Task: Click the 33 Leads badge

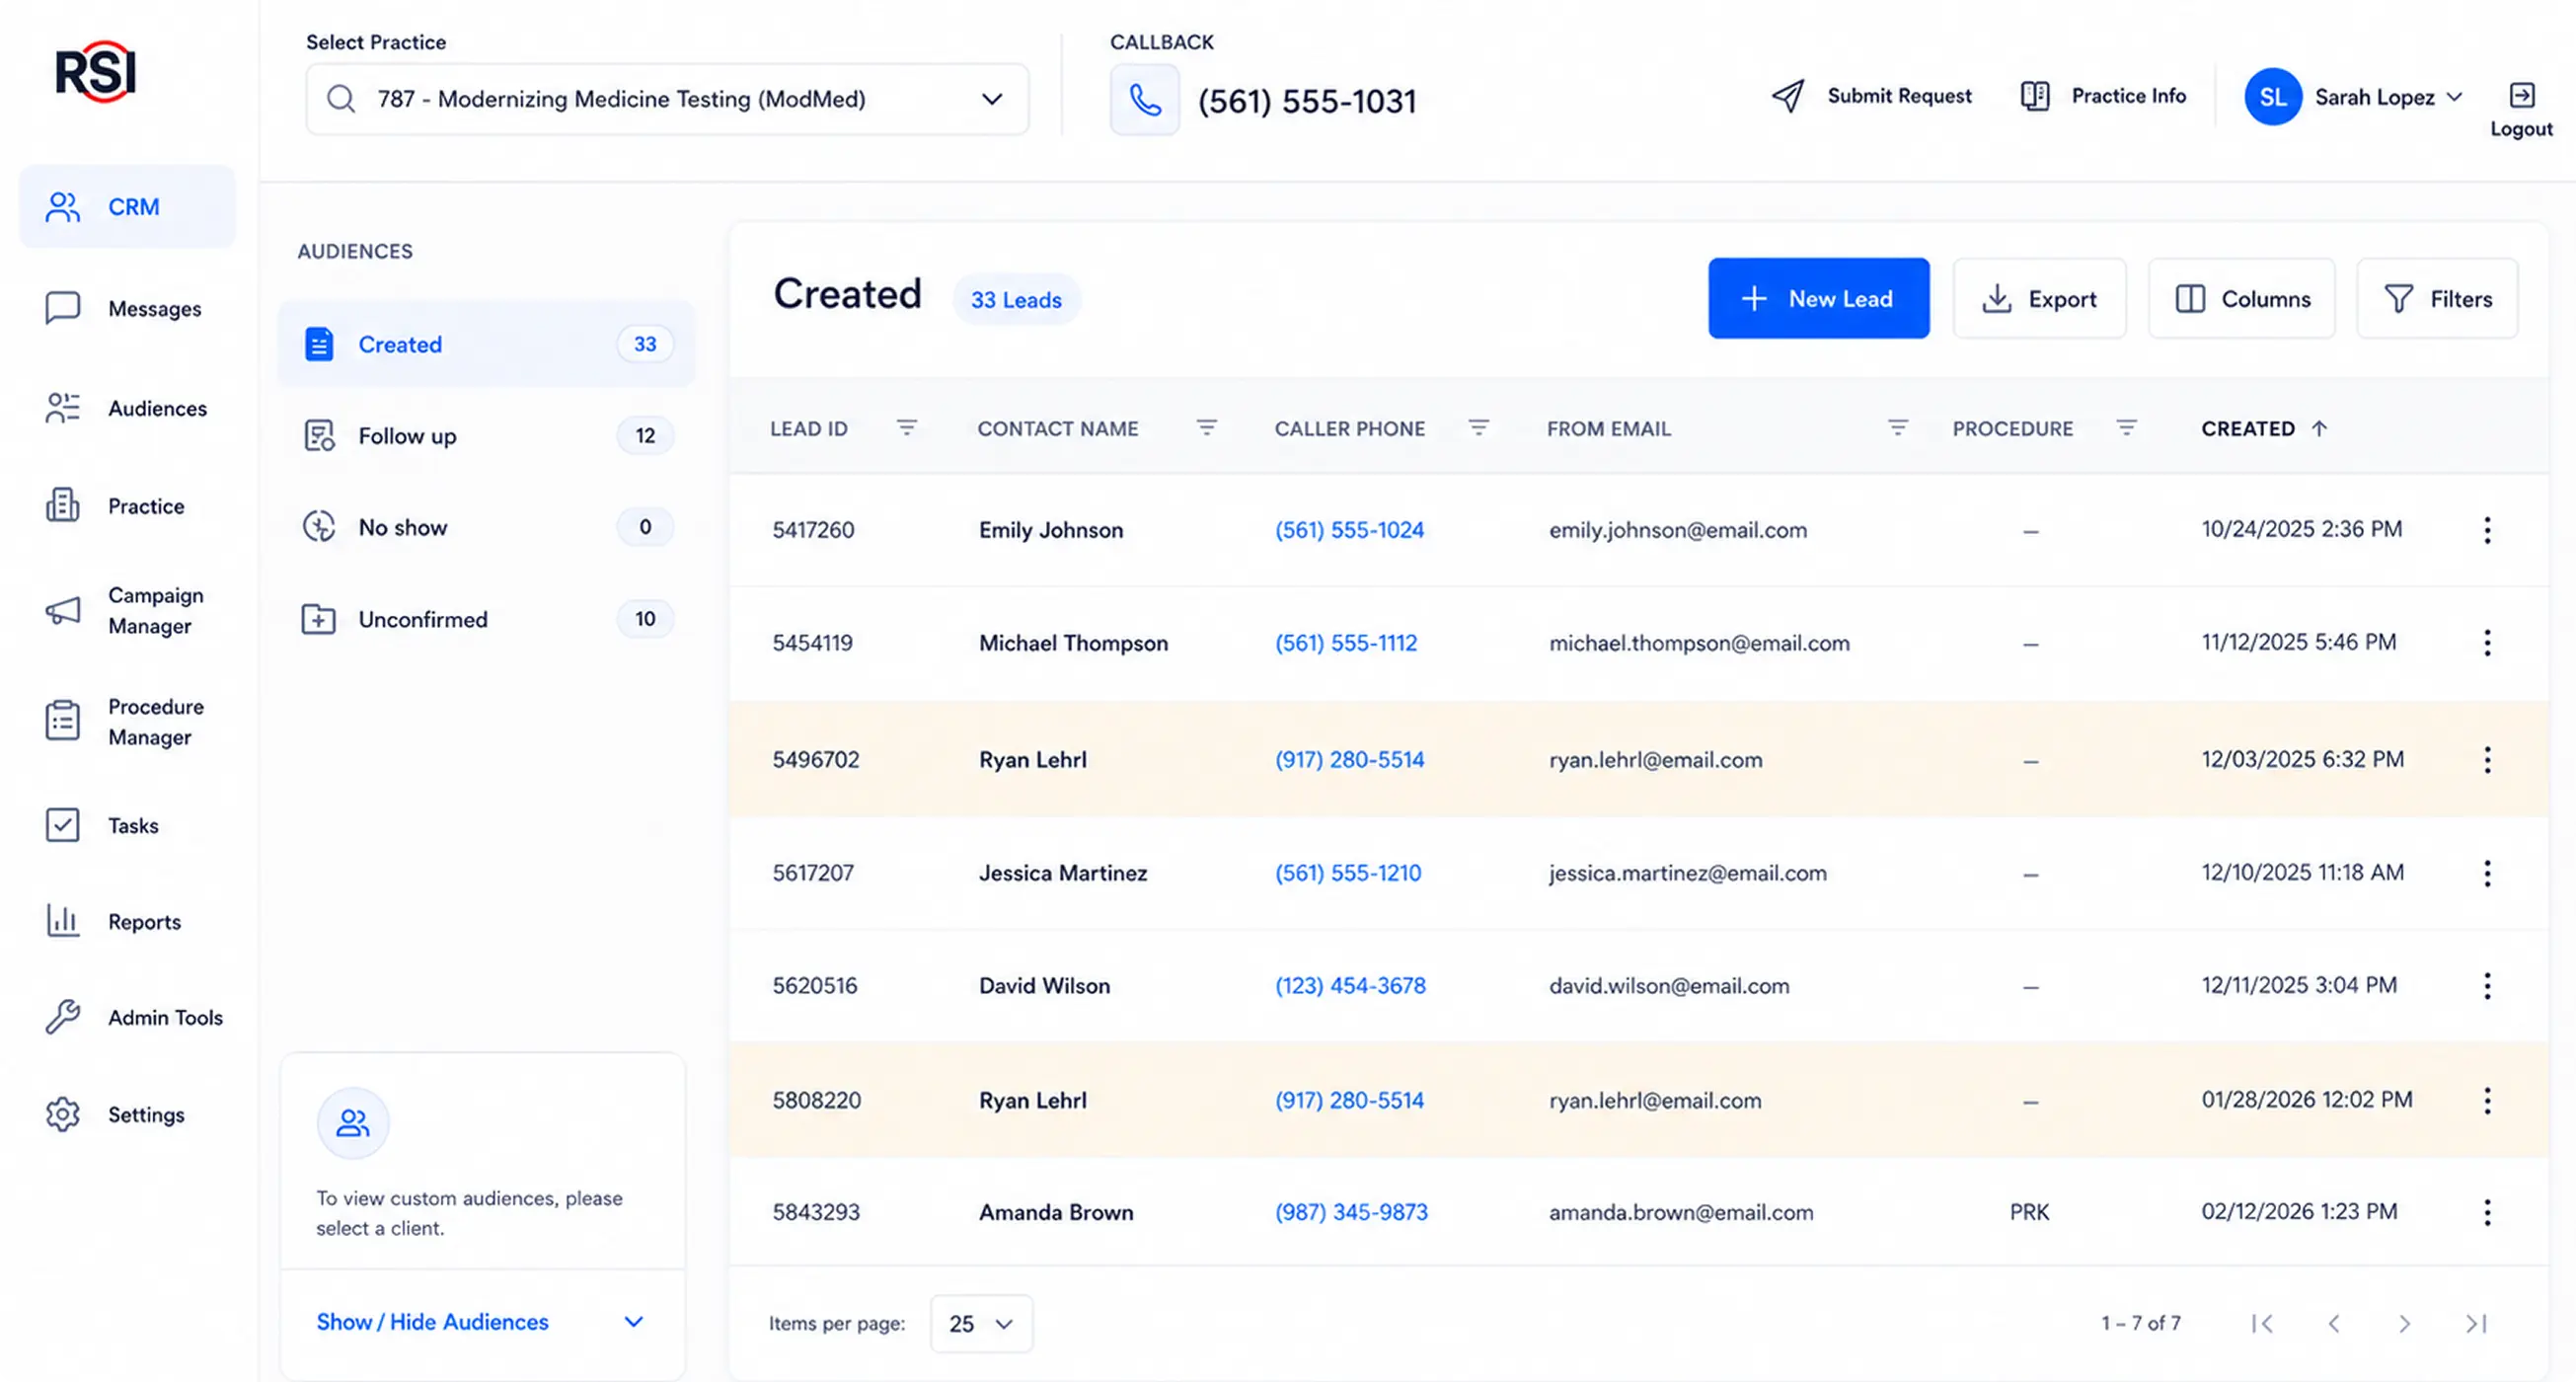Action: point(1016,300)
